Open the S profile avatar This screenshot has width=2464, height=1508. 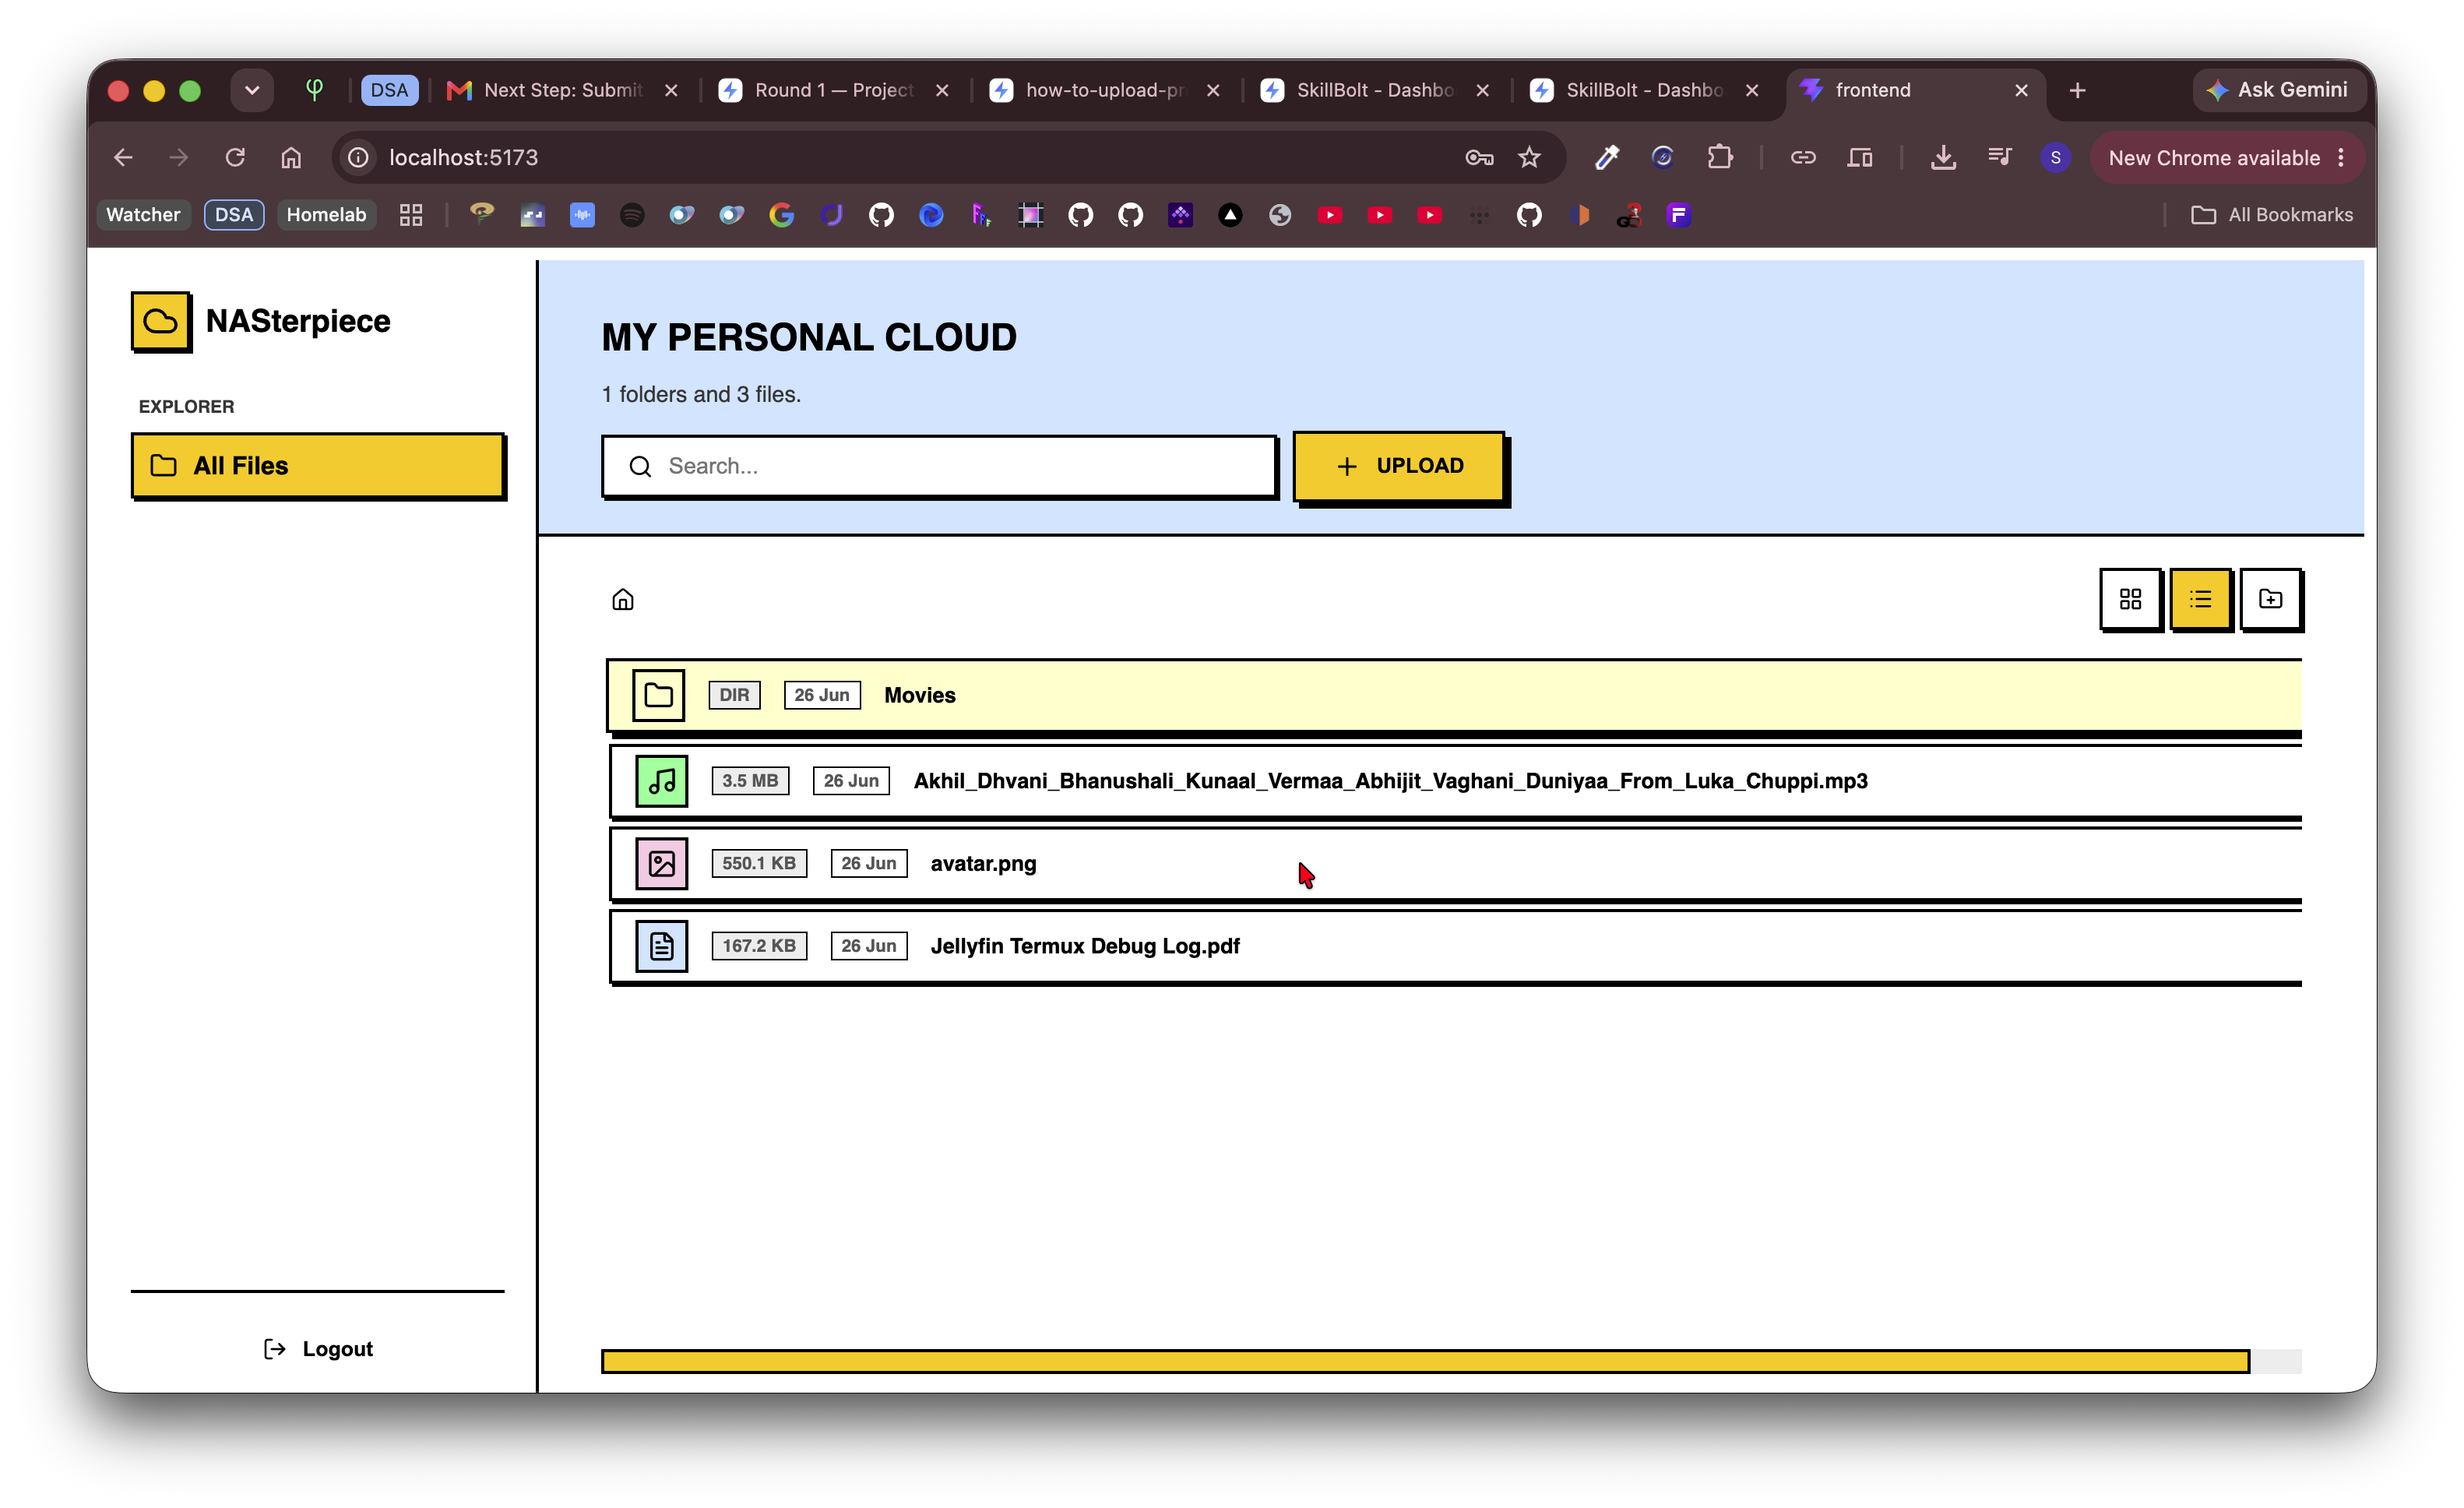pos(2055,157)
